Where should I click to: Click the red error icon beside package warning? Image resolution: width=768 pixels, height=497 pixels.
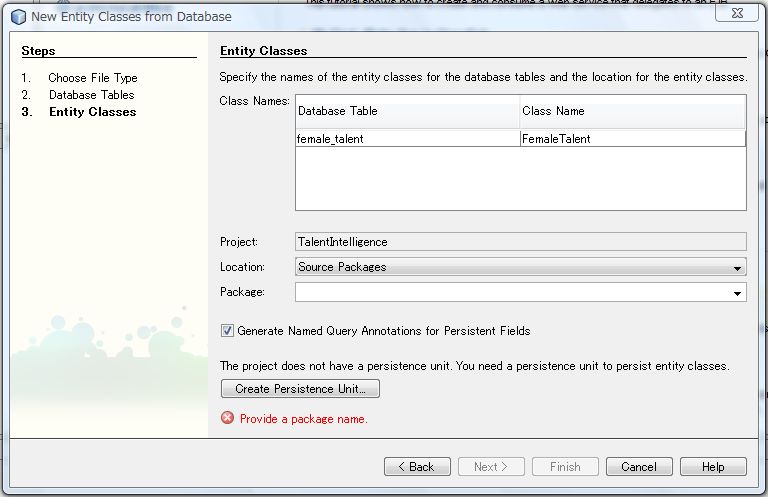(227, 418)
